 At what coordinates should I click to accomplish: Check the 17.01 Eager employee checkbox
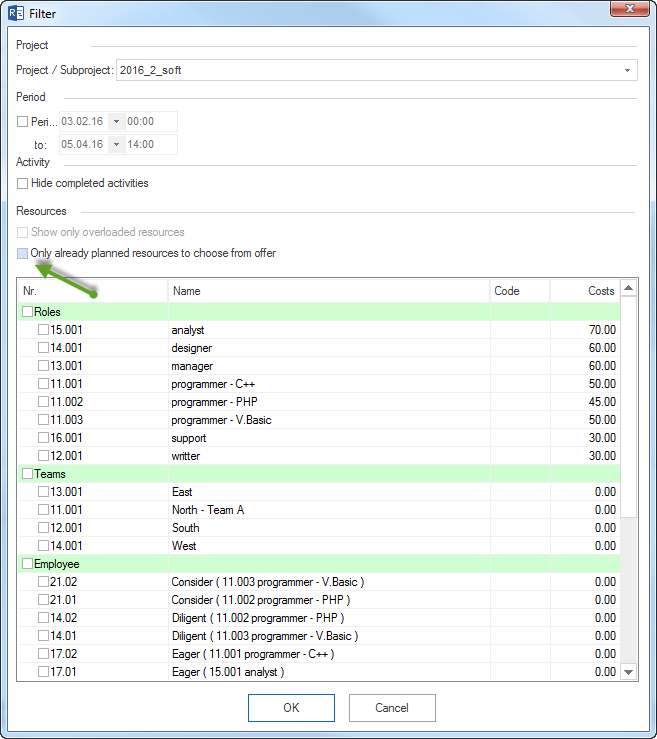tap(43, 672)
